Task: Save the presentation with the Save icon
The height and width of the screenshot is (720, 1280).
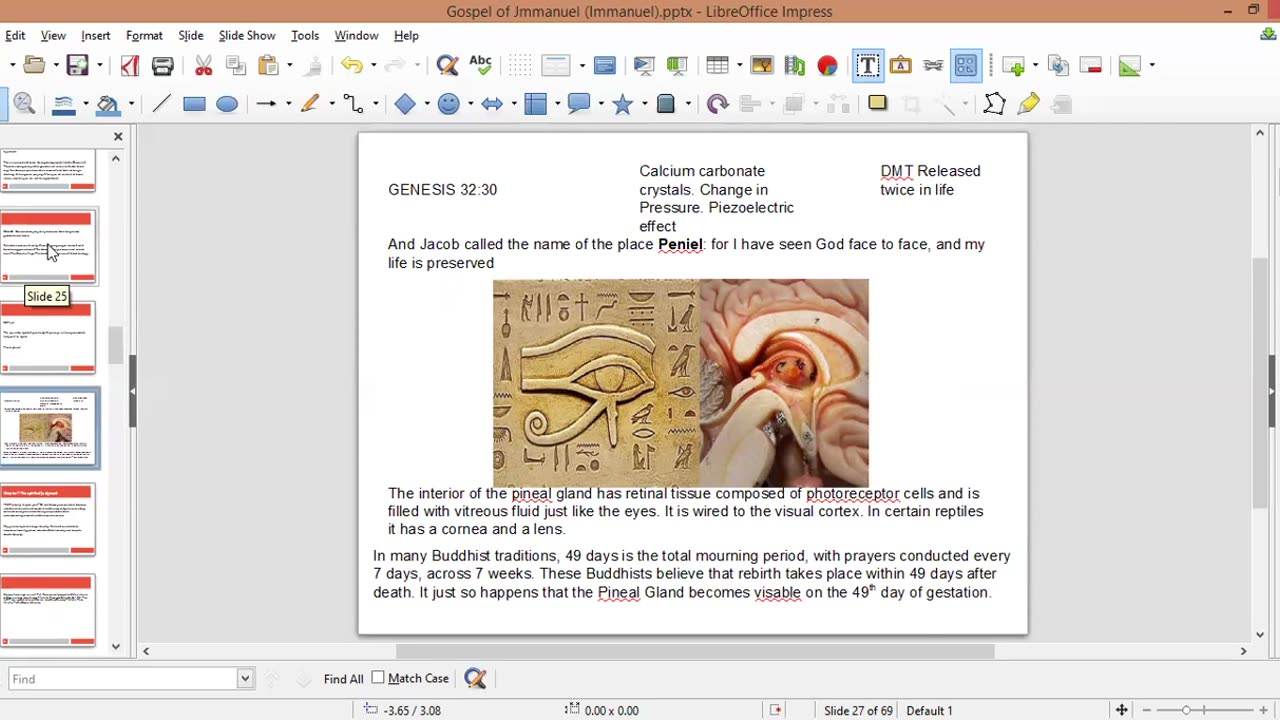Action: [x=77, y=66]
